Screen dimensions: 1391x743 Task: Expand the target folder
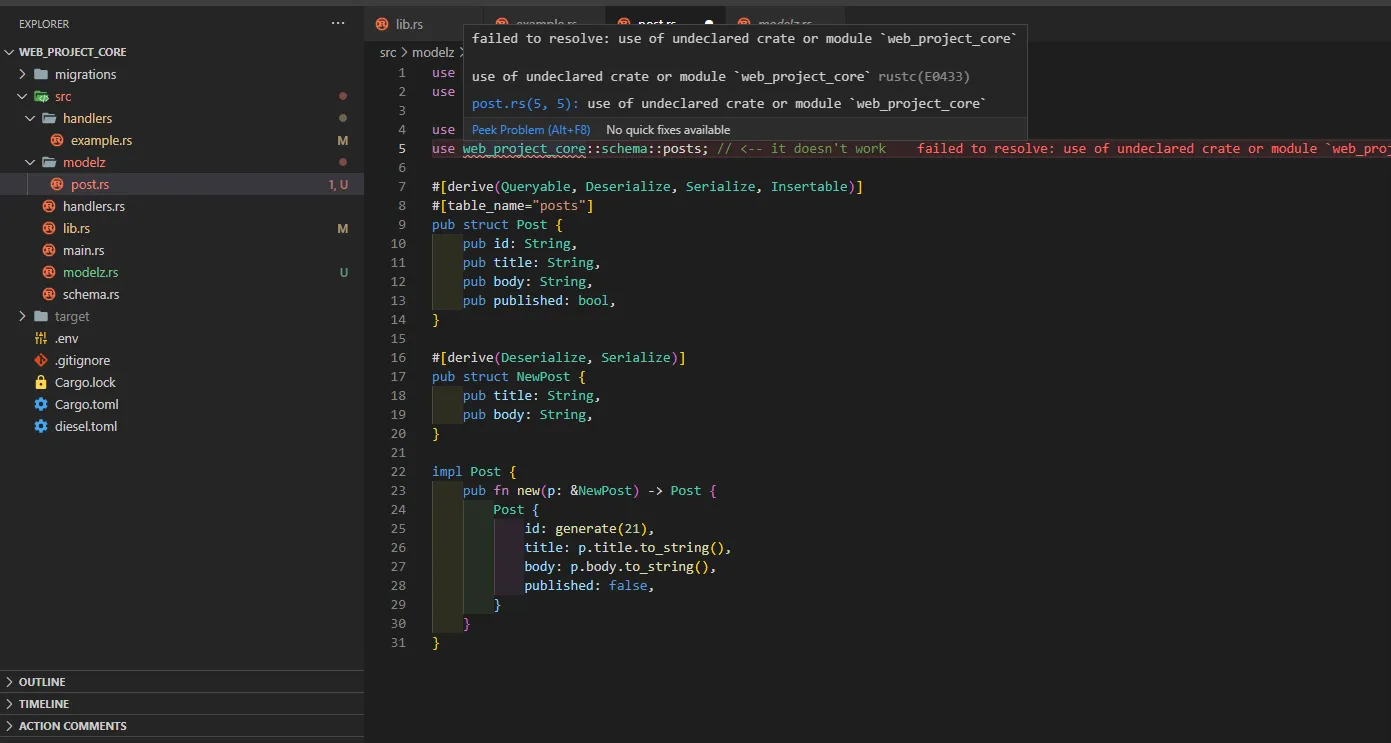[x=23, y=317]
